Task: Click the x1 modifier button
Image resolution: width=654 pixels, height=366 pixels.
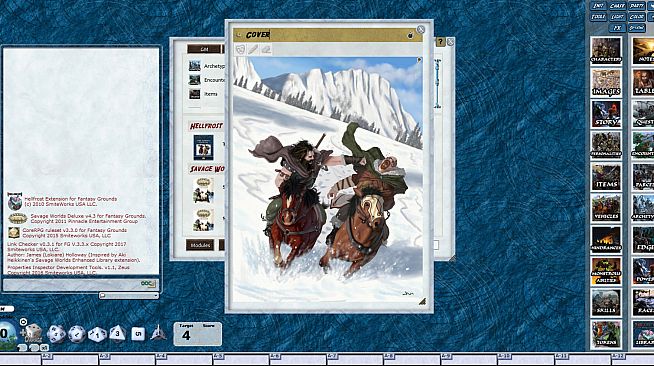Action: tap(44, 348)
